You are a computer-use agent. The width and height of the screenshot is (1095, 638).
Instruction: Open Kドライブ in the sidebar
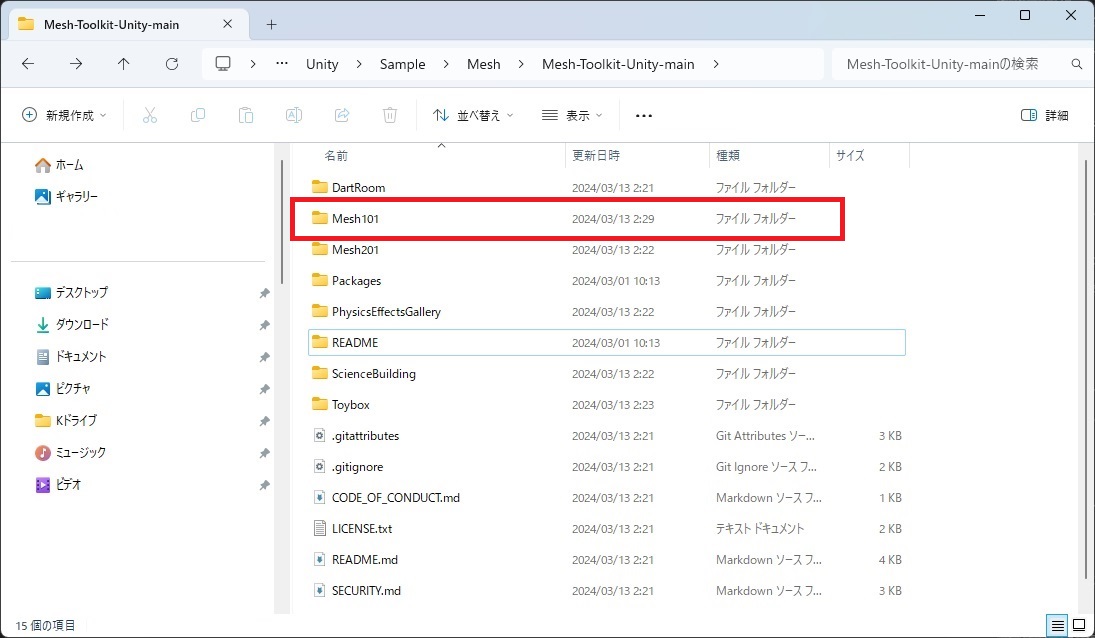coord(66,421)
